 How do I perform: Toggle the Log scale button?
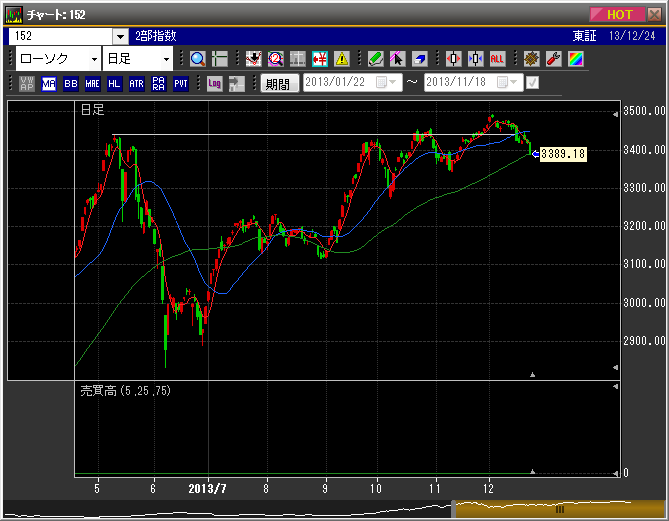(213, 84)
